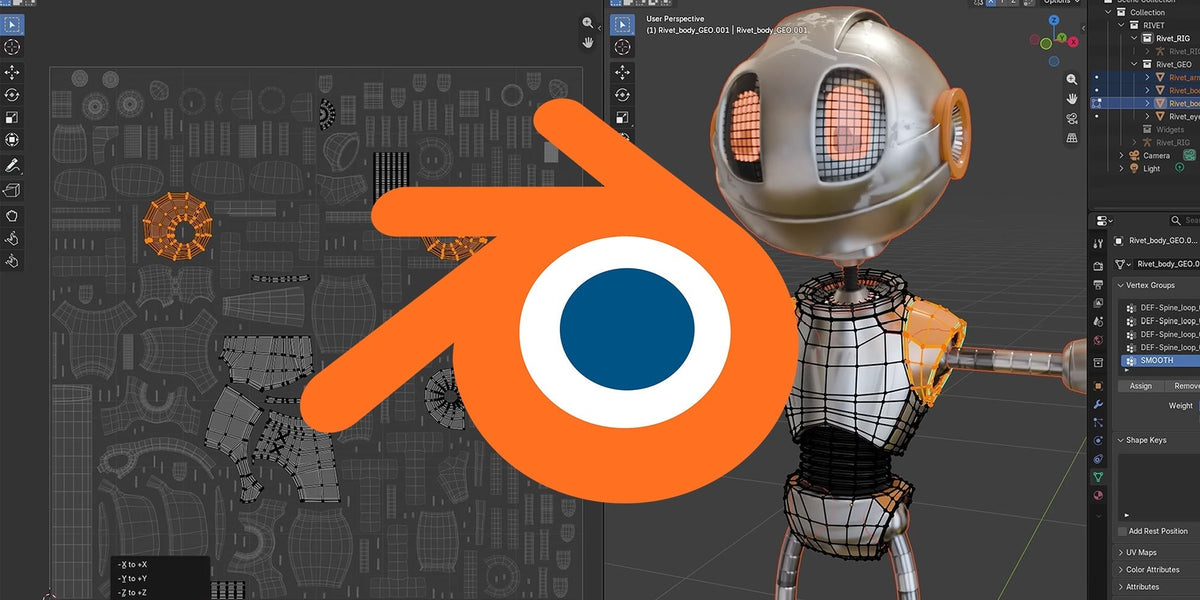
Task: Click the Assign button
Action: coord(1141,386)
